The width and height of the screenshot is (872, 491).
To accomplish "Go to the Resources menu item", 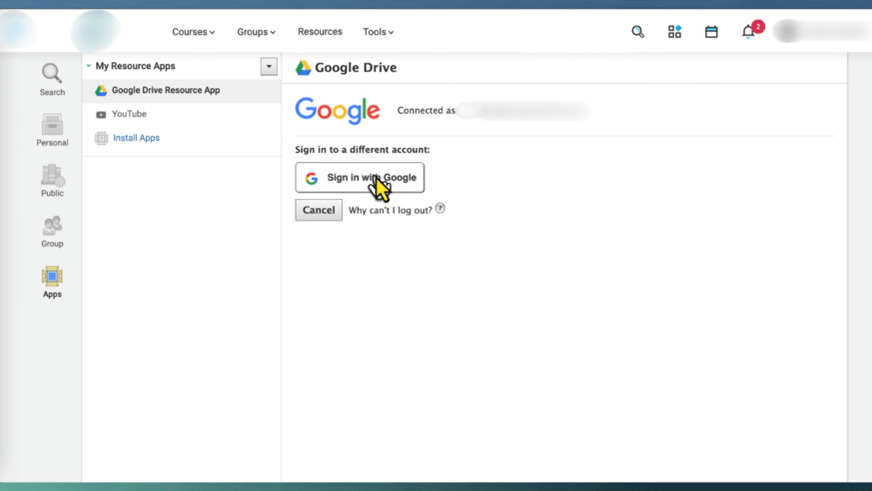I will click(x=320, y=32).
